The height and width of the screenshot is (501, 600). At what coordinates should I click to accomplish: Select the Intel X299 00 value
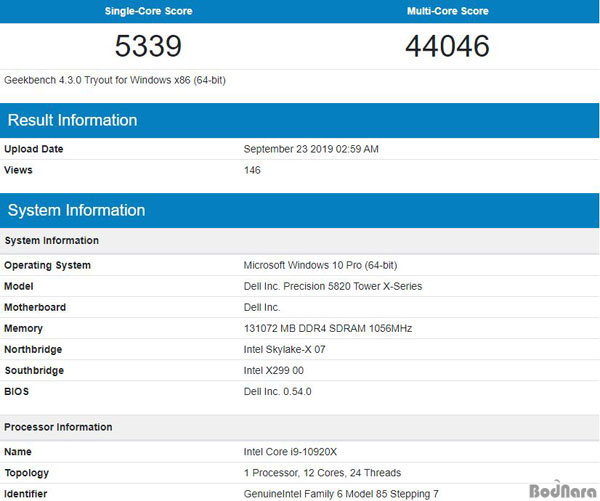point(274,370)
